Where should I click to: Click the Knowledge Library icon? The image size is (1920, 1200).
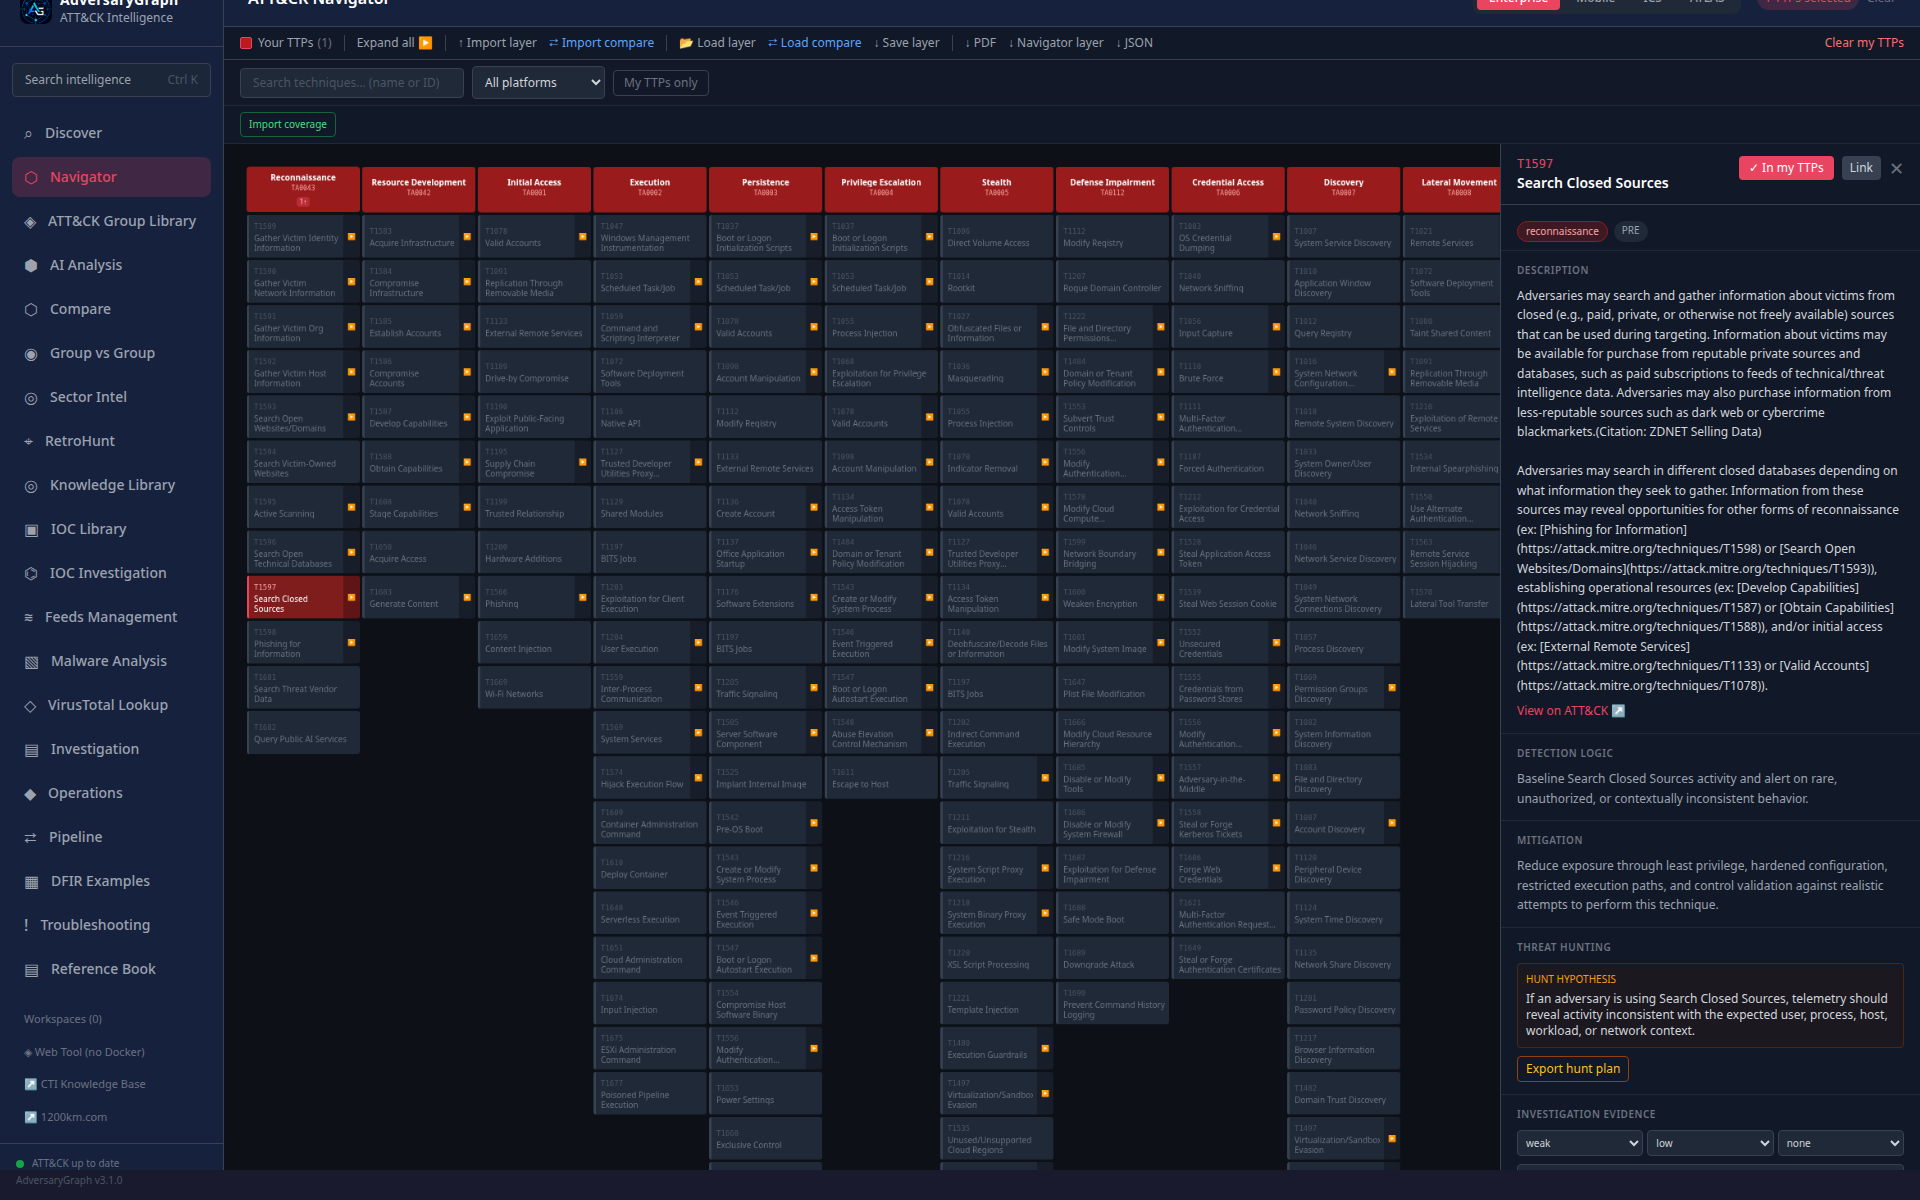click(x=31, y=486)
